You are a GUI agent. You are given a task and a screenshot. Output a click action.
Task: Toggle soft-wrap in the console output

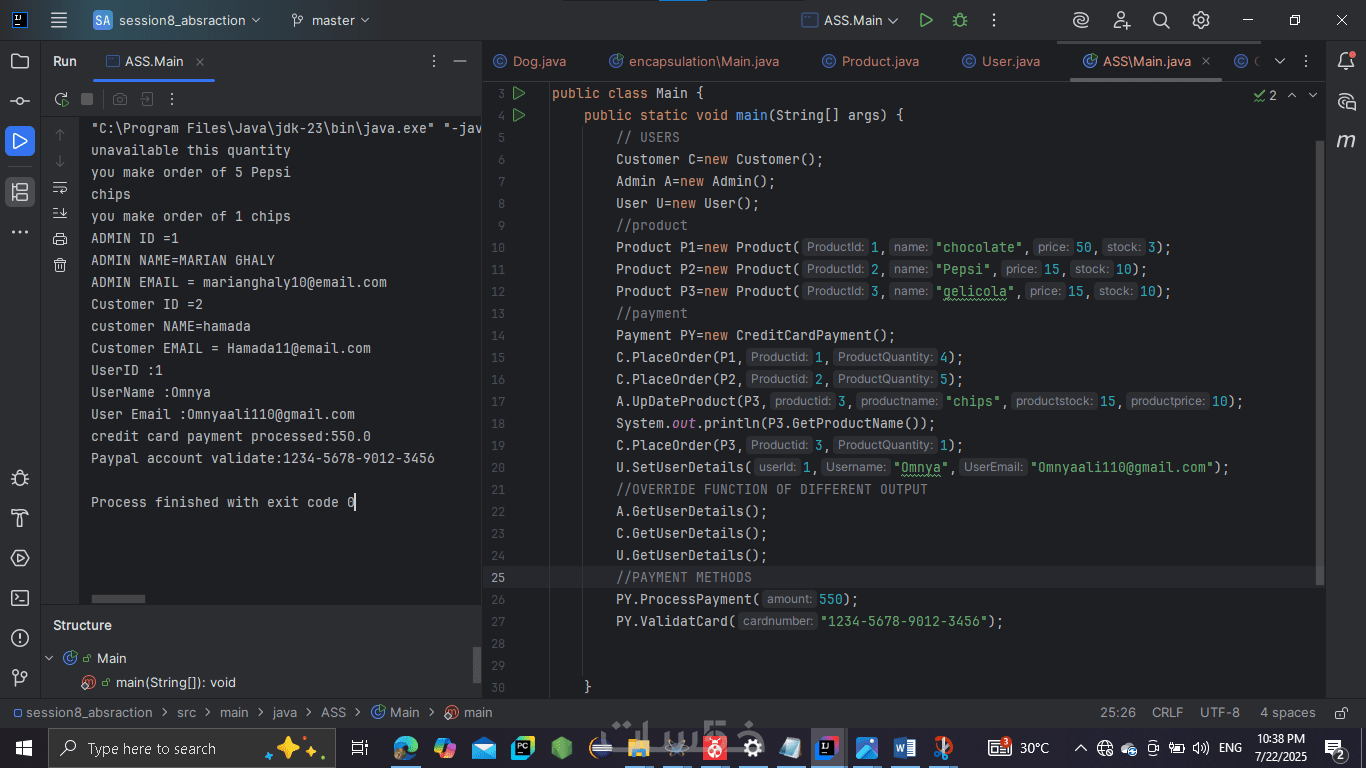[x=60, y=187]
